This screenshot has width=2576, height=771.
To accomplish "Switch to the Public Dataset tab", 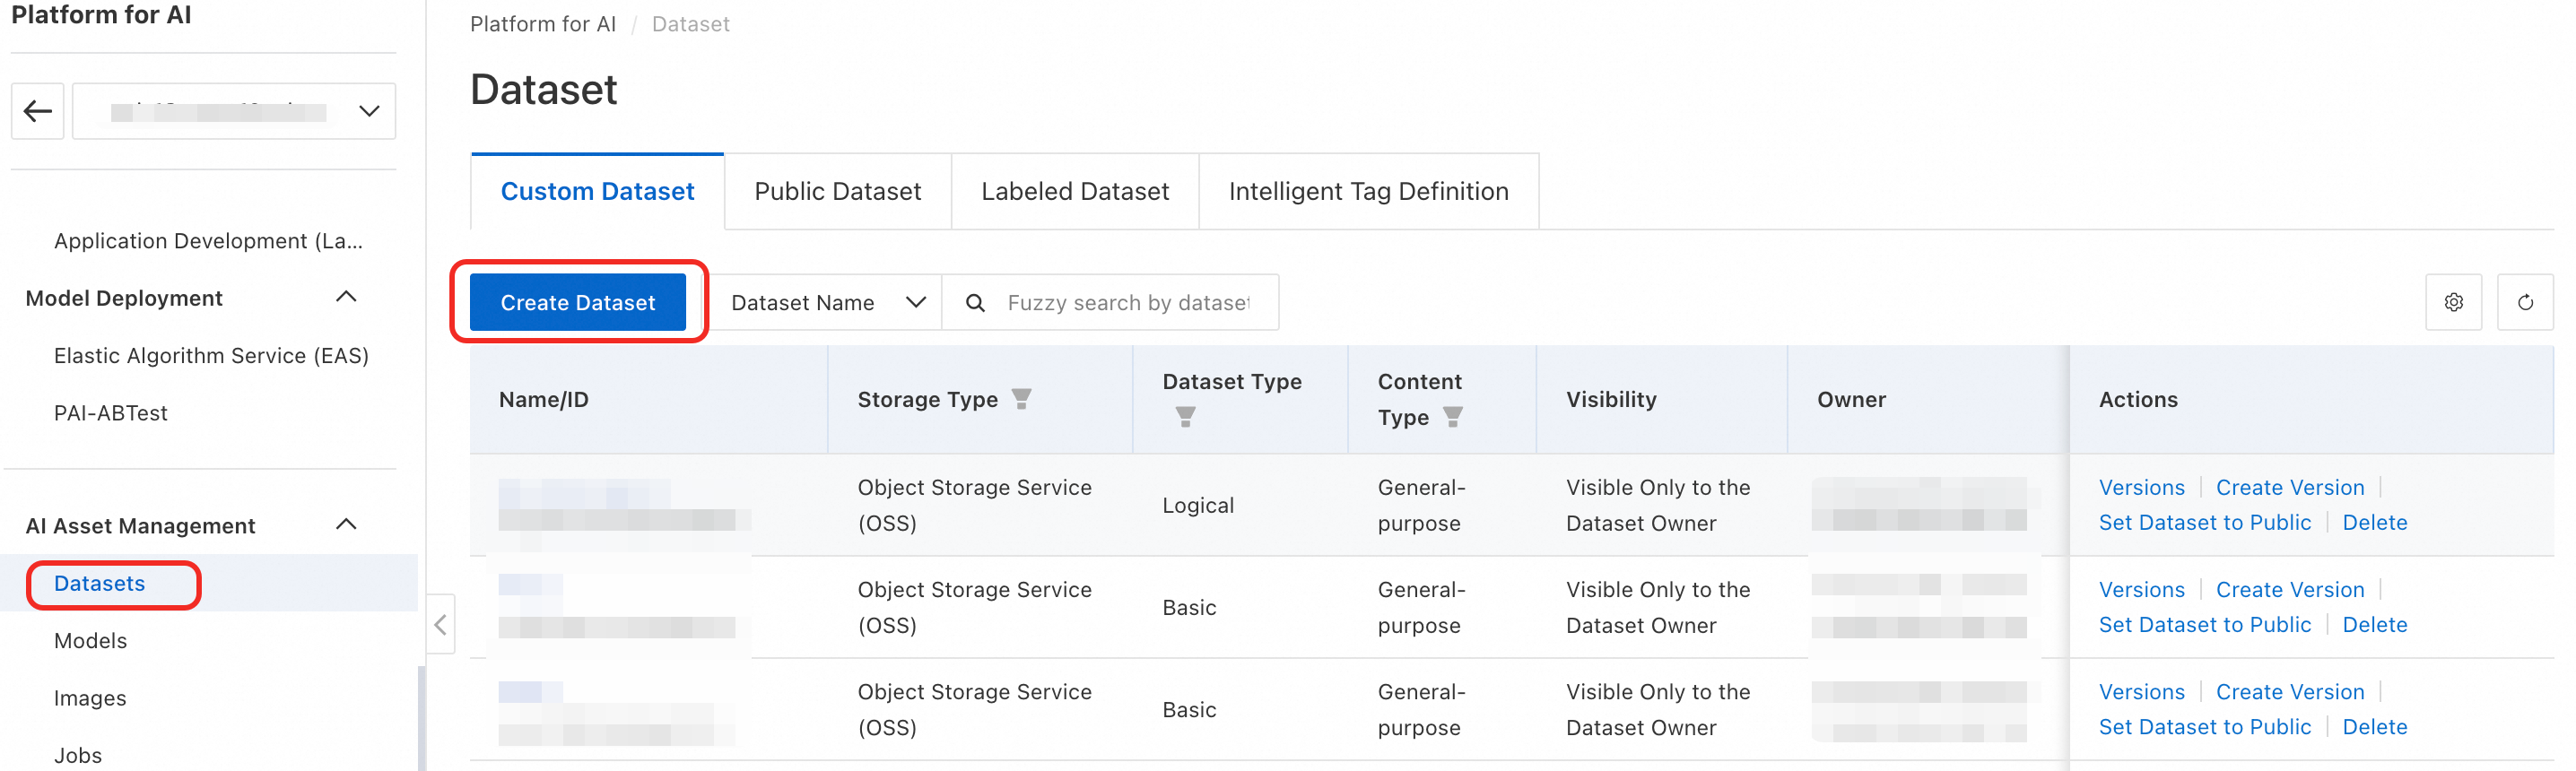I will point(837,191).
